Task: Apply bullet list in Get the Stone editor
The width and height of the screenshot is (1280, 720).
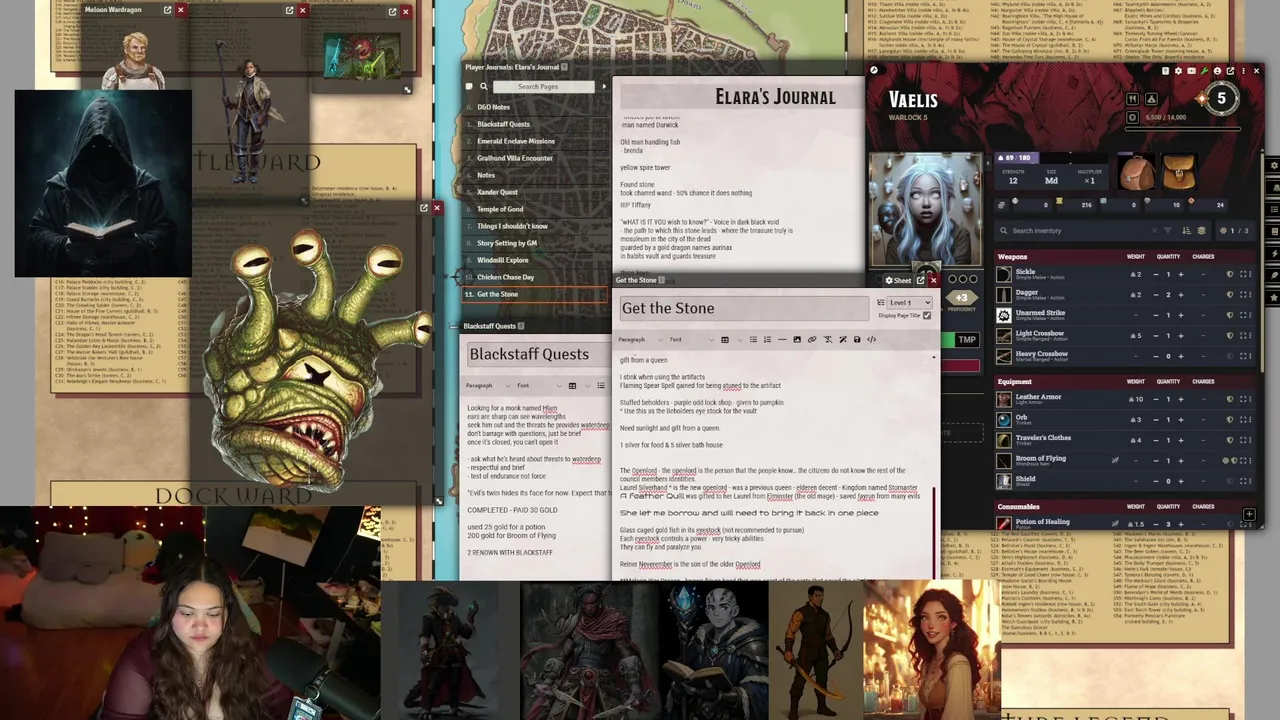Action: 753,339
